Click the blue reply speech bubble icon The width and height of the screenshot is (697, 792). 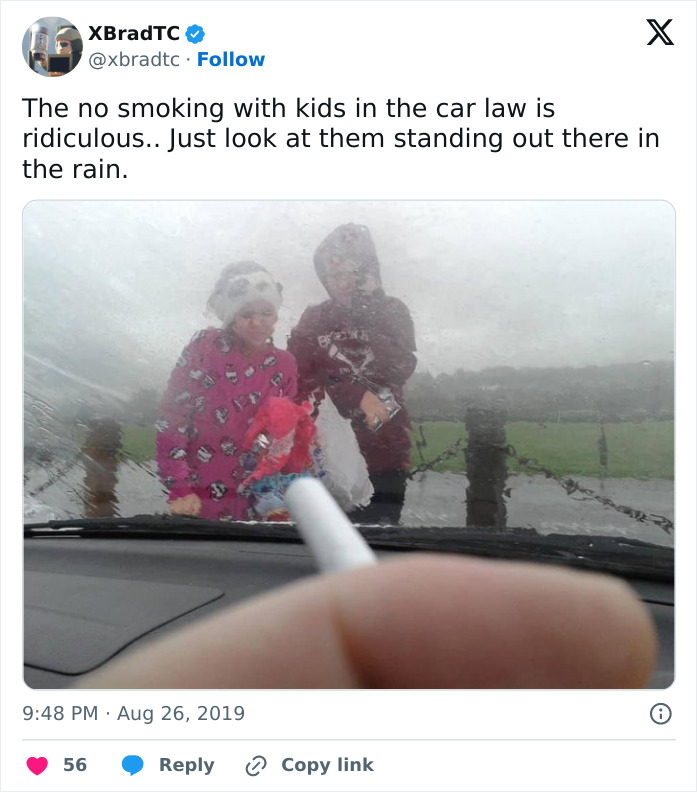133,765
